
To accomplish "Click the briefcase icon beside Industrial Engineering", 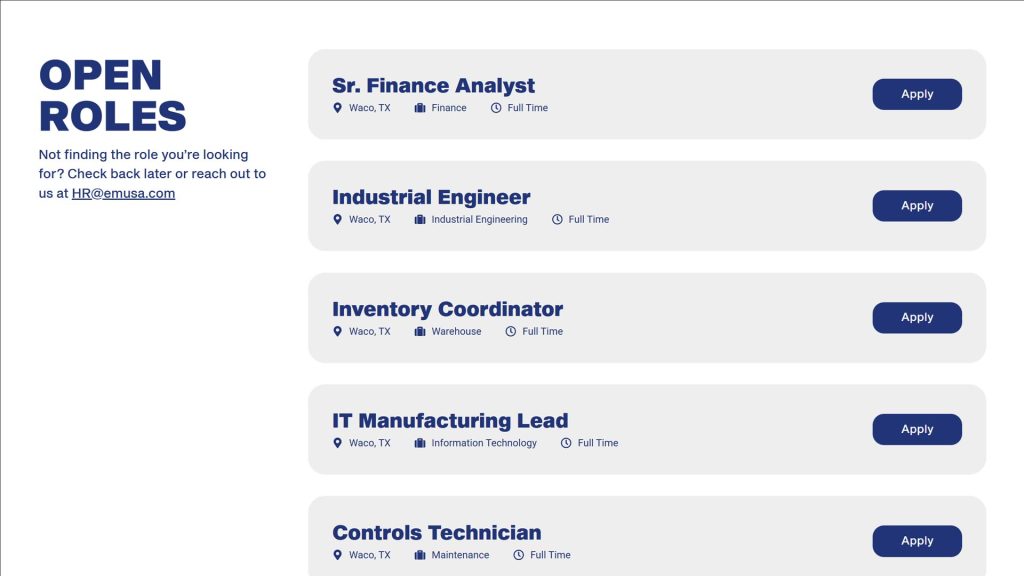I will (420, 219).
